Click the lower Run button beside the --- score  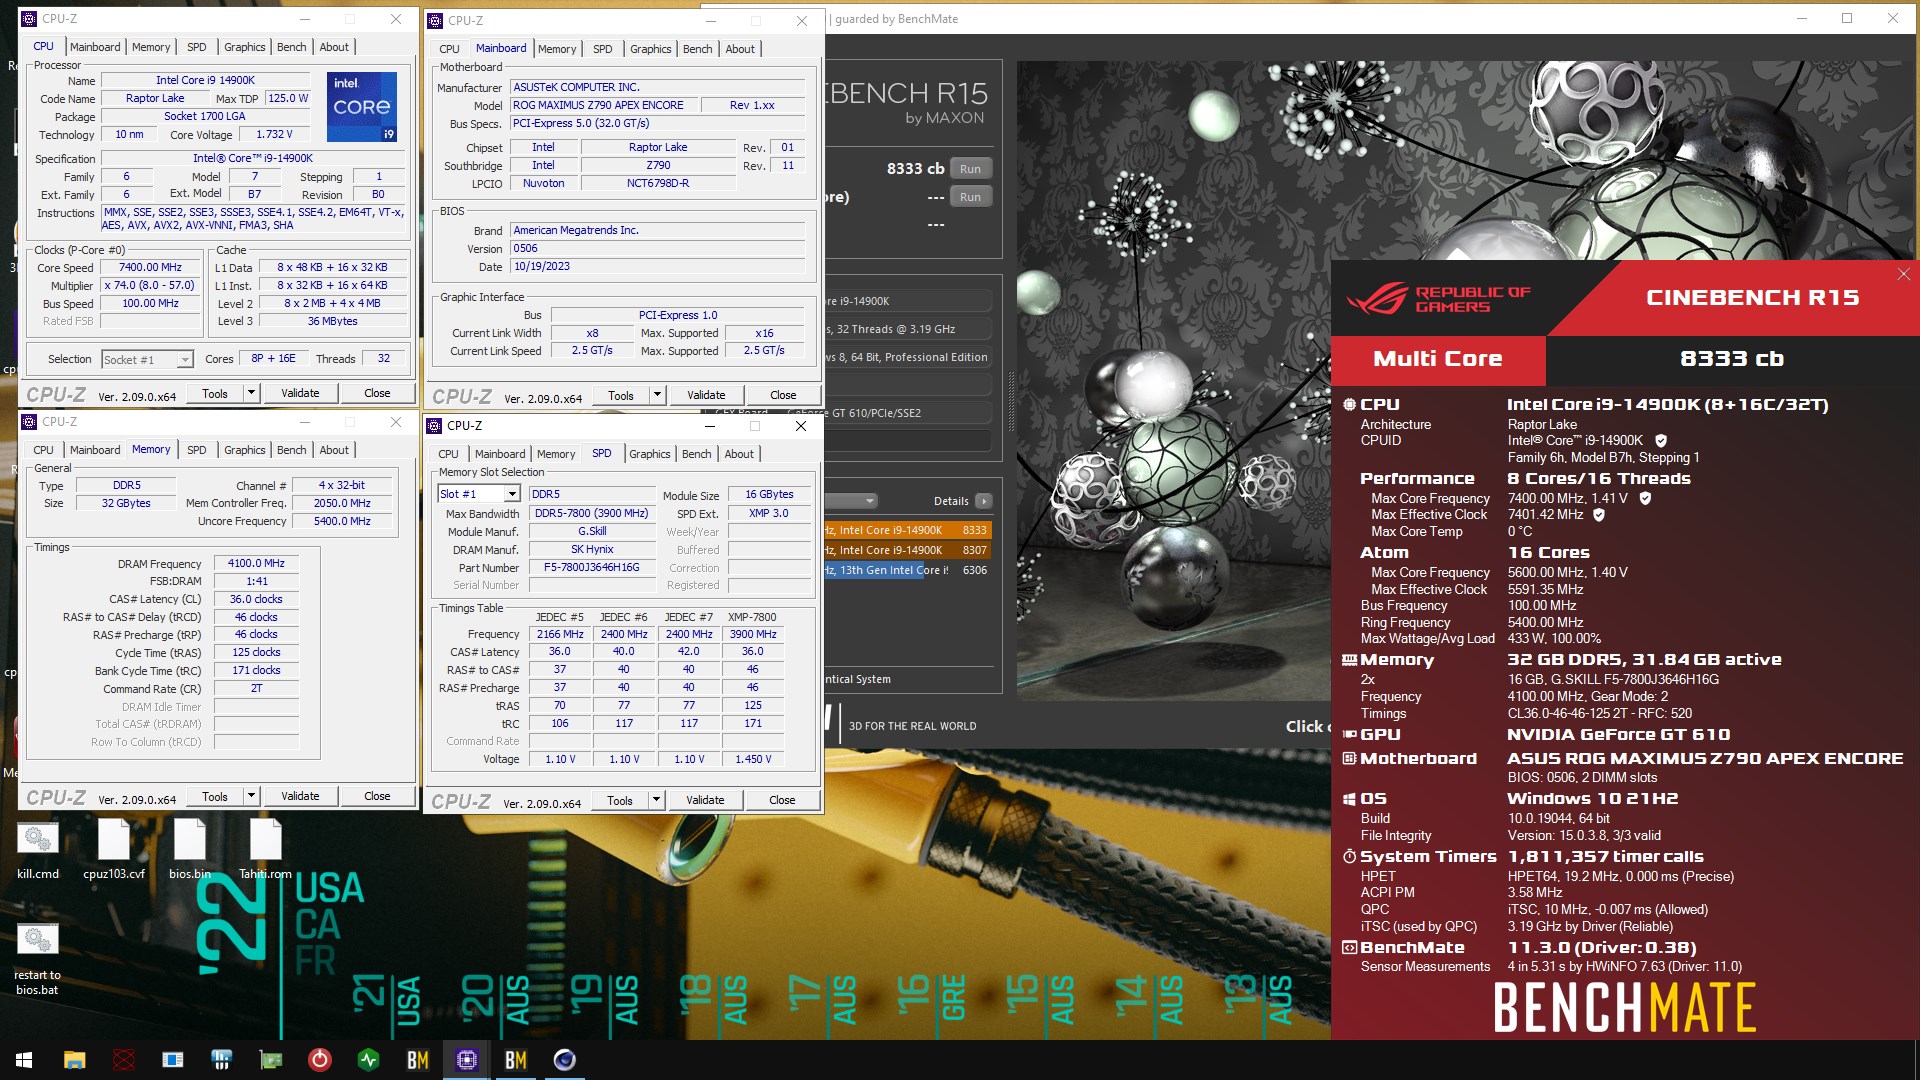[970, 197]
